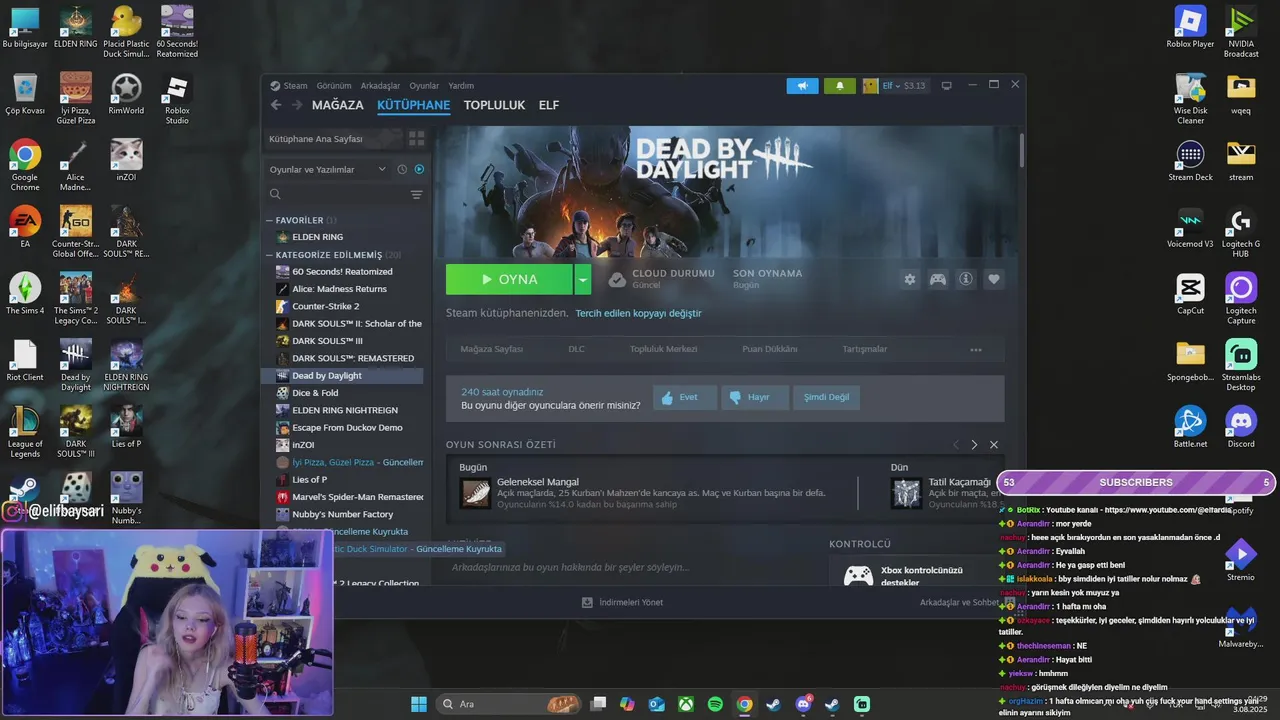Open Discord from the taskbar
Screen dimensions: 1280x720
(803, 704)
